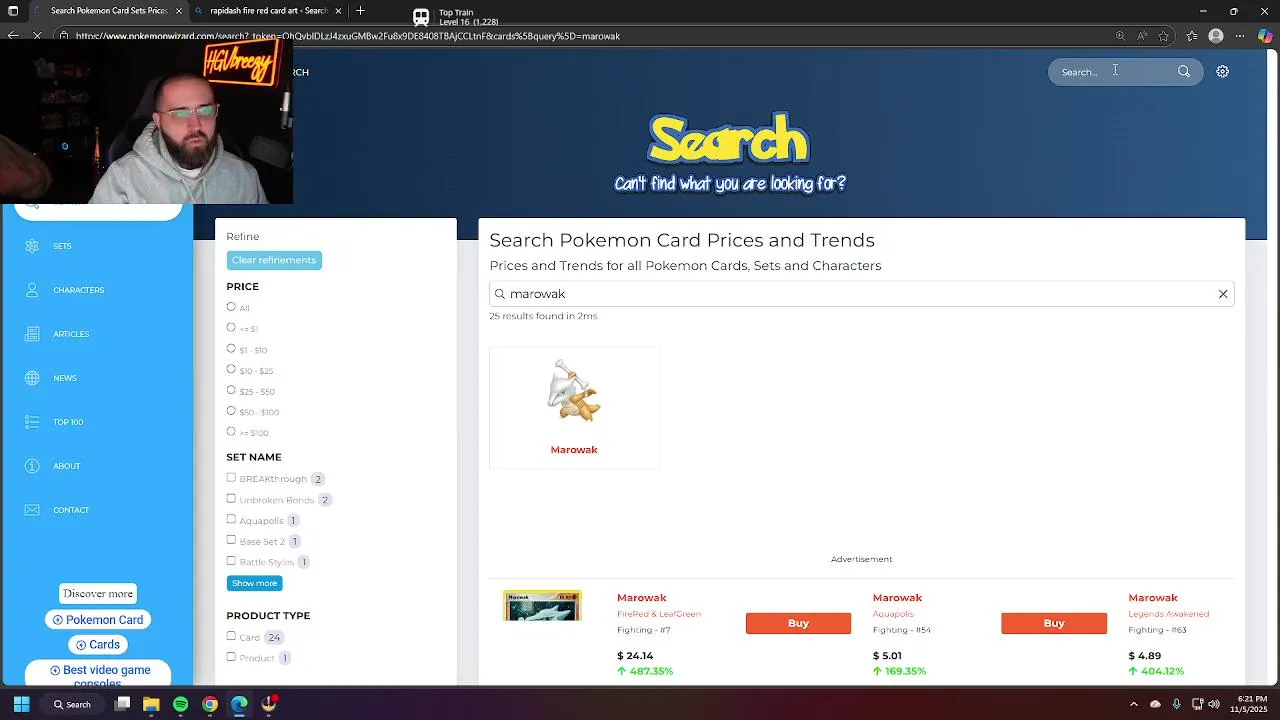Click the Characters menu label

pyautogui.click(x=78, y=290)
